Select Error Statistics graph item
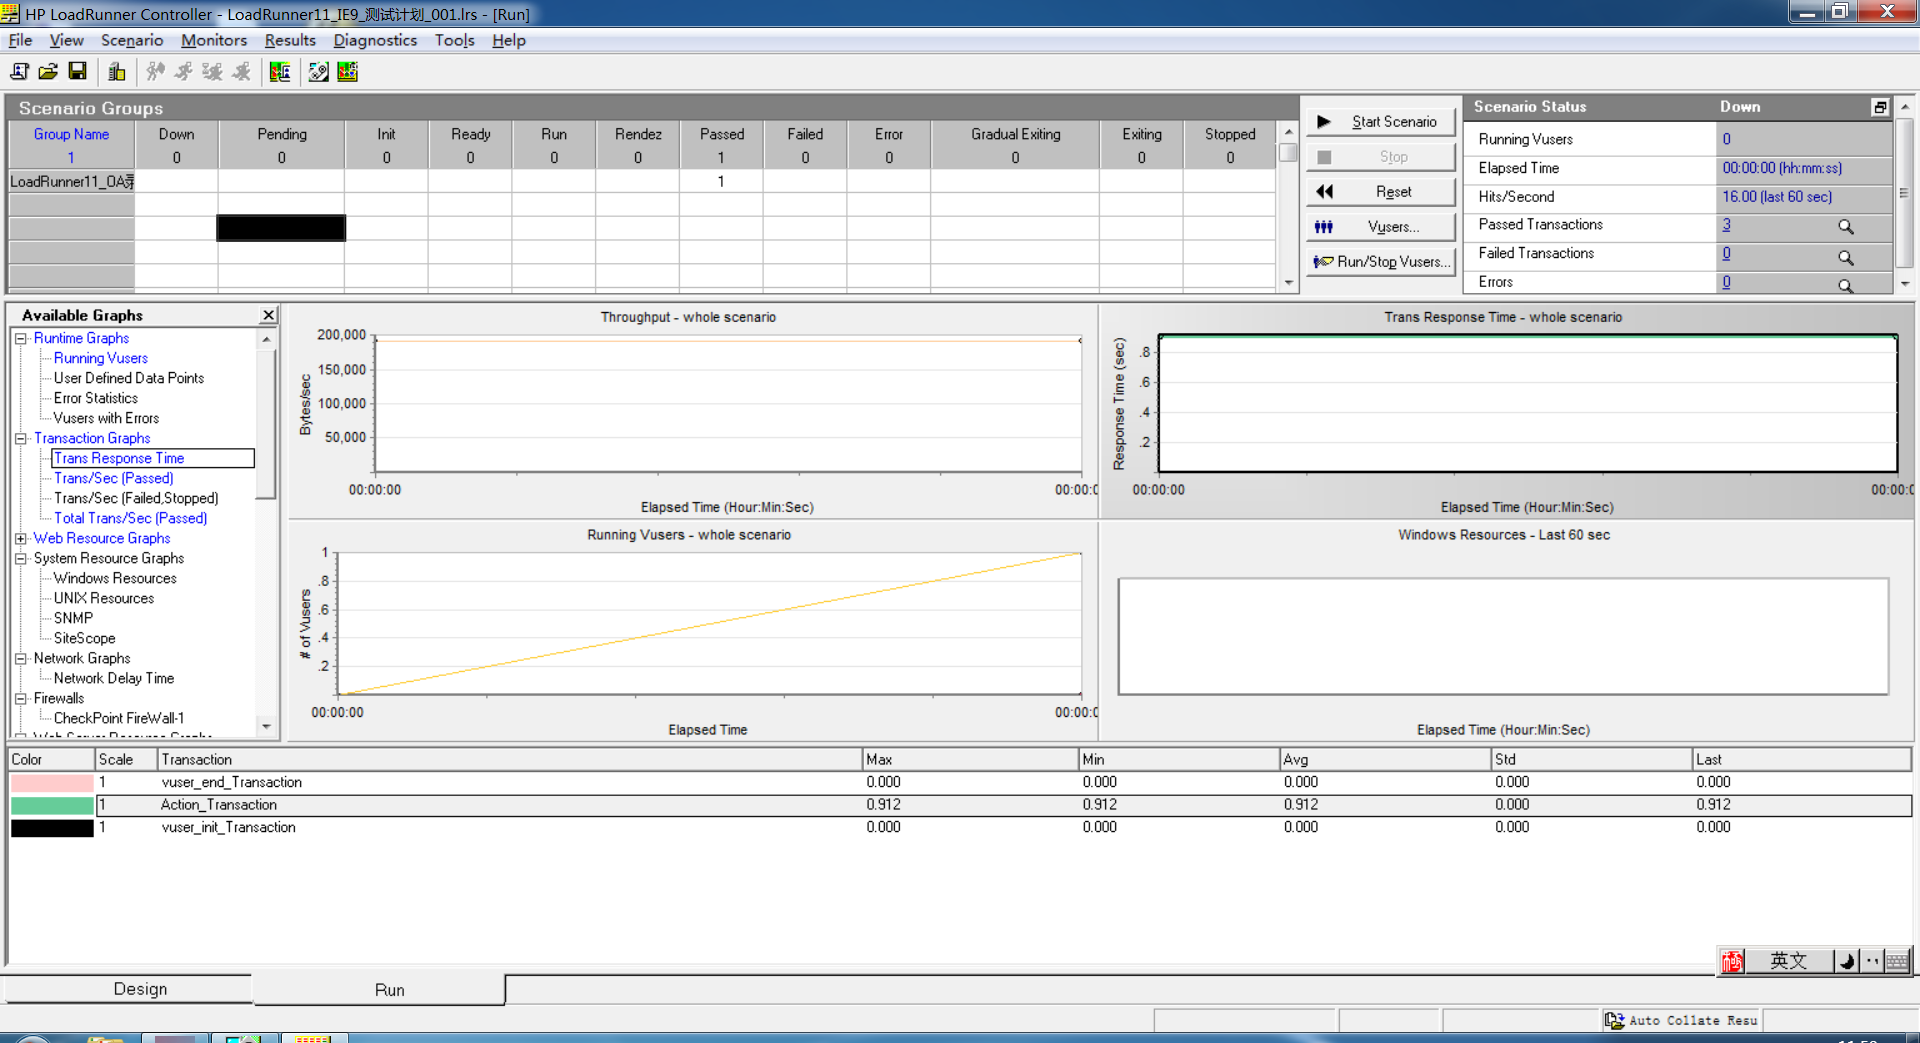1920x1043 pixels. click(96, 398)
